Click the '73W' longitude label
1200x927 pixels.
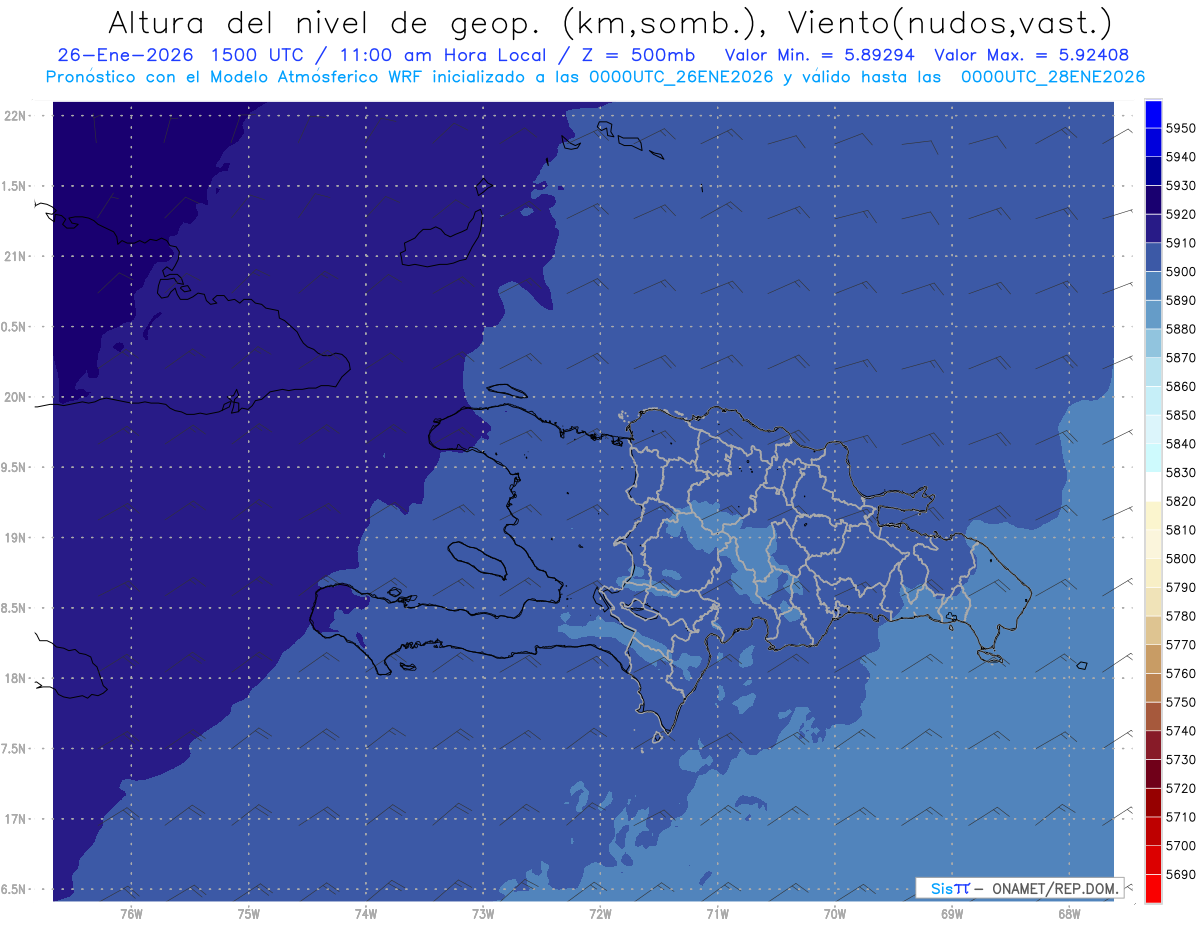click(x=483, y=914)
